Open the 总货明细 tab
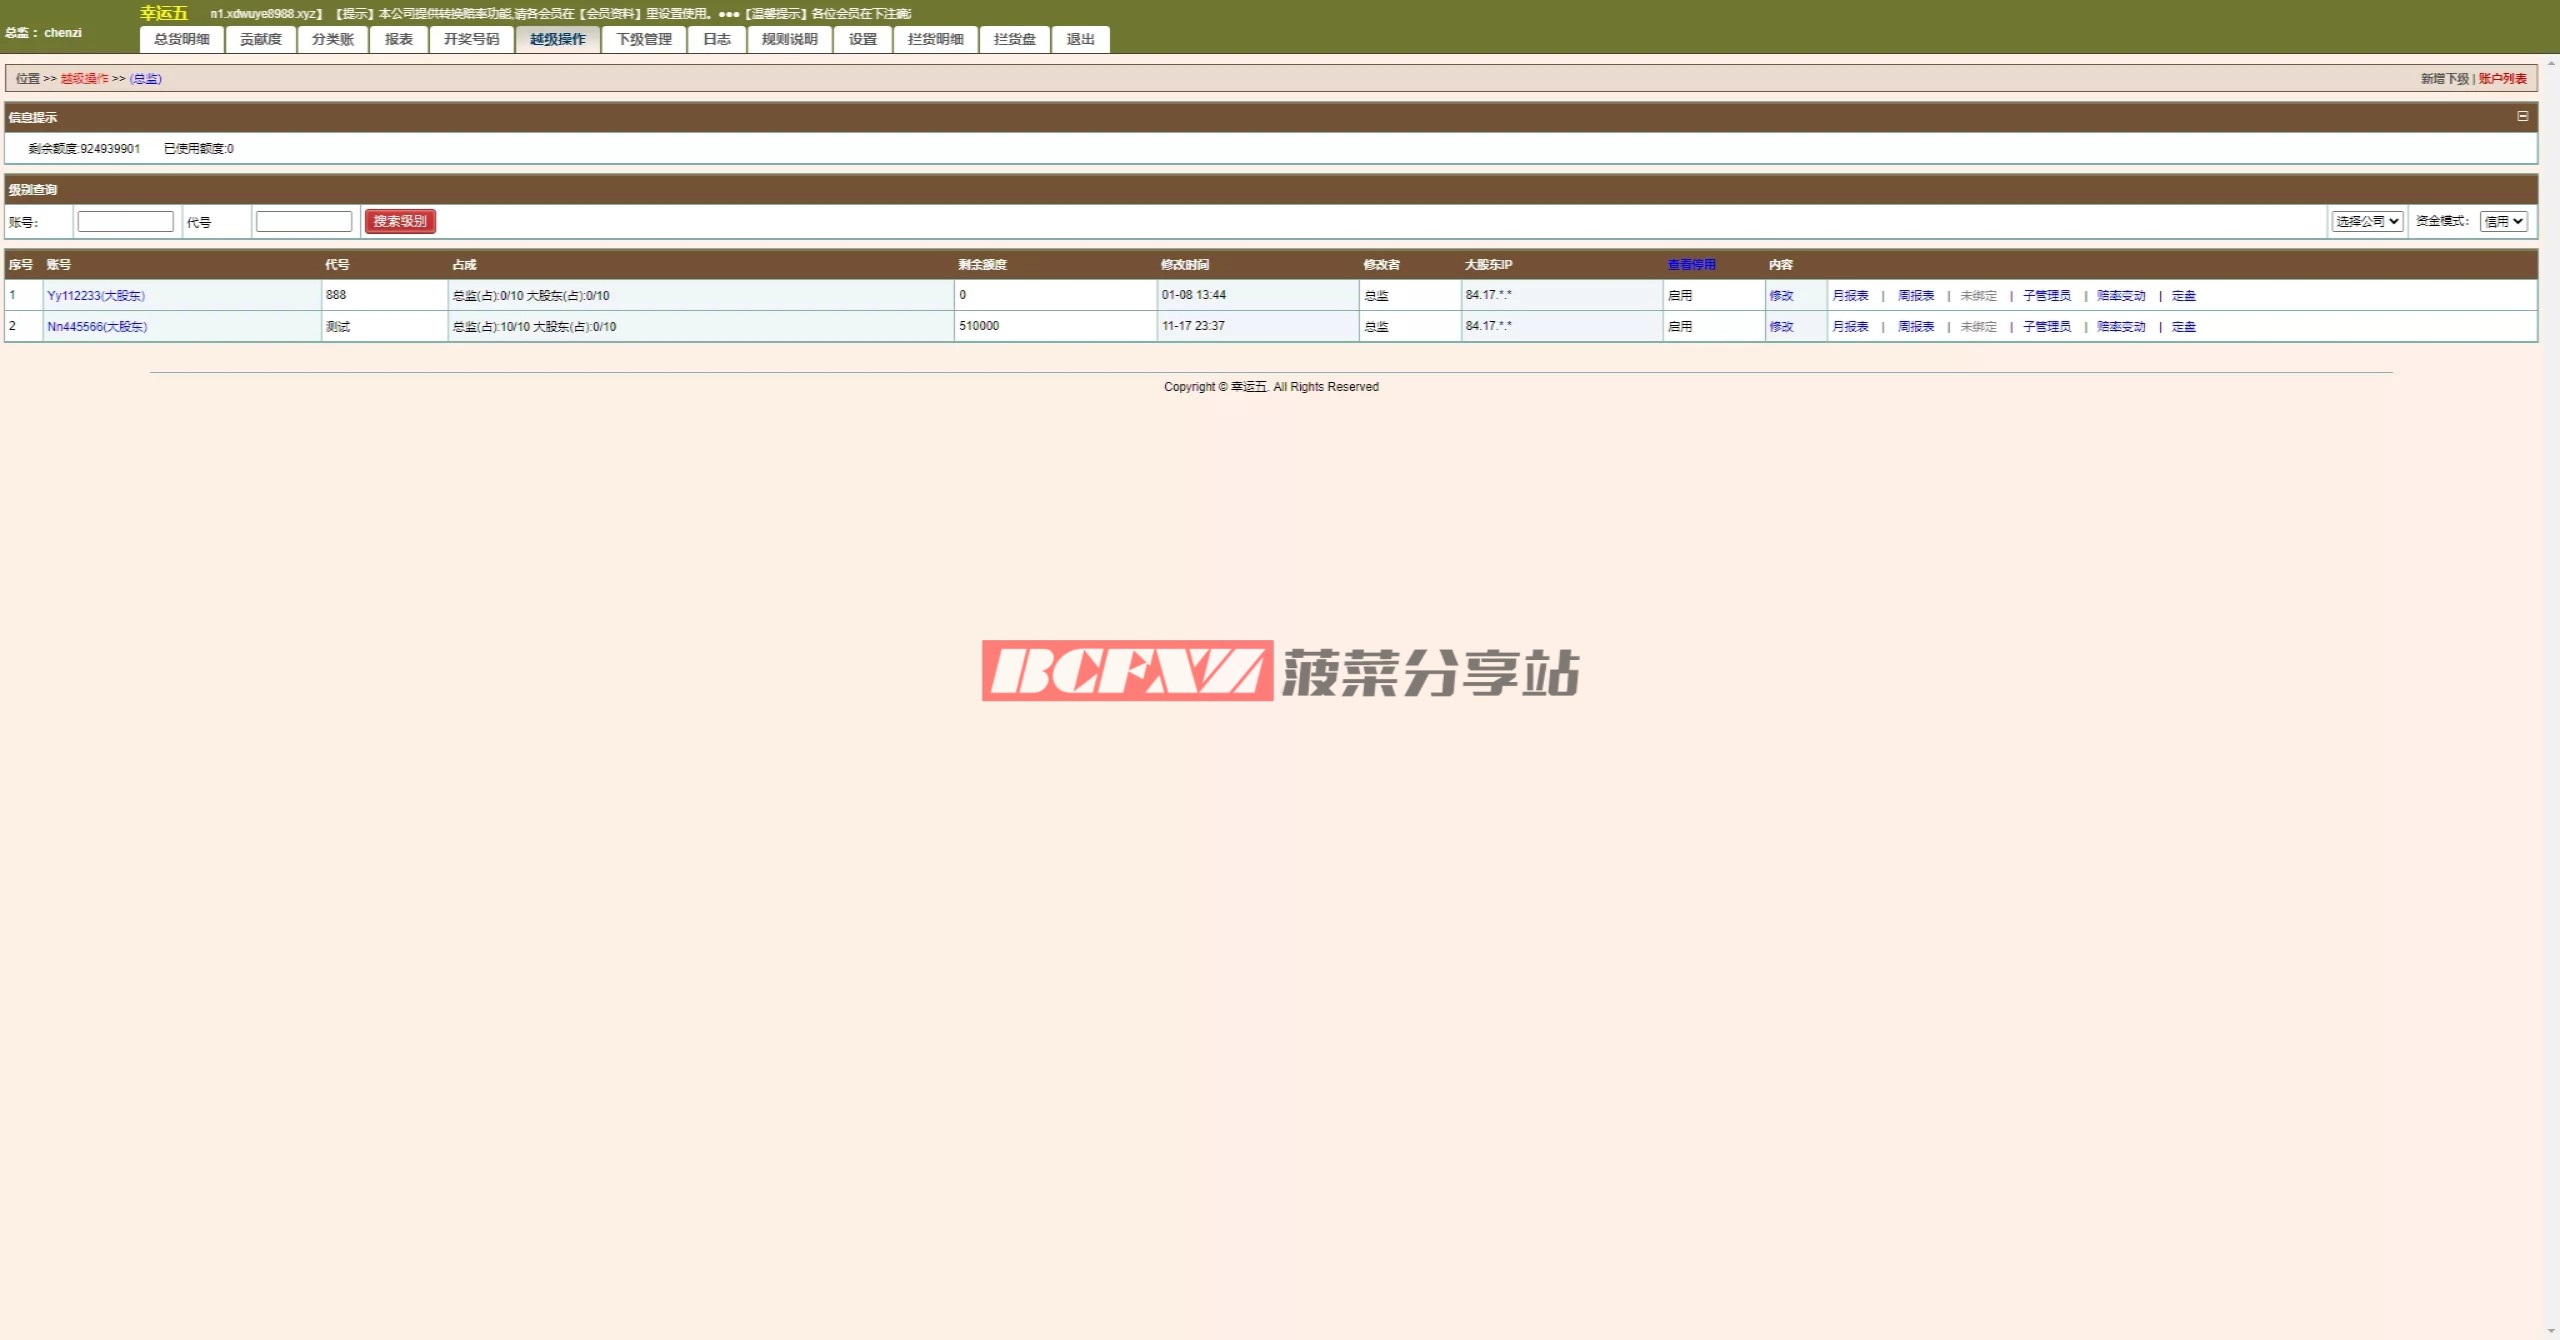 182,39
